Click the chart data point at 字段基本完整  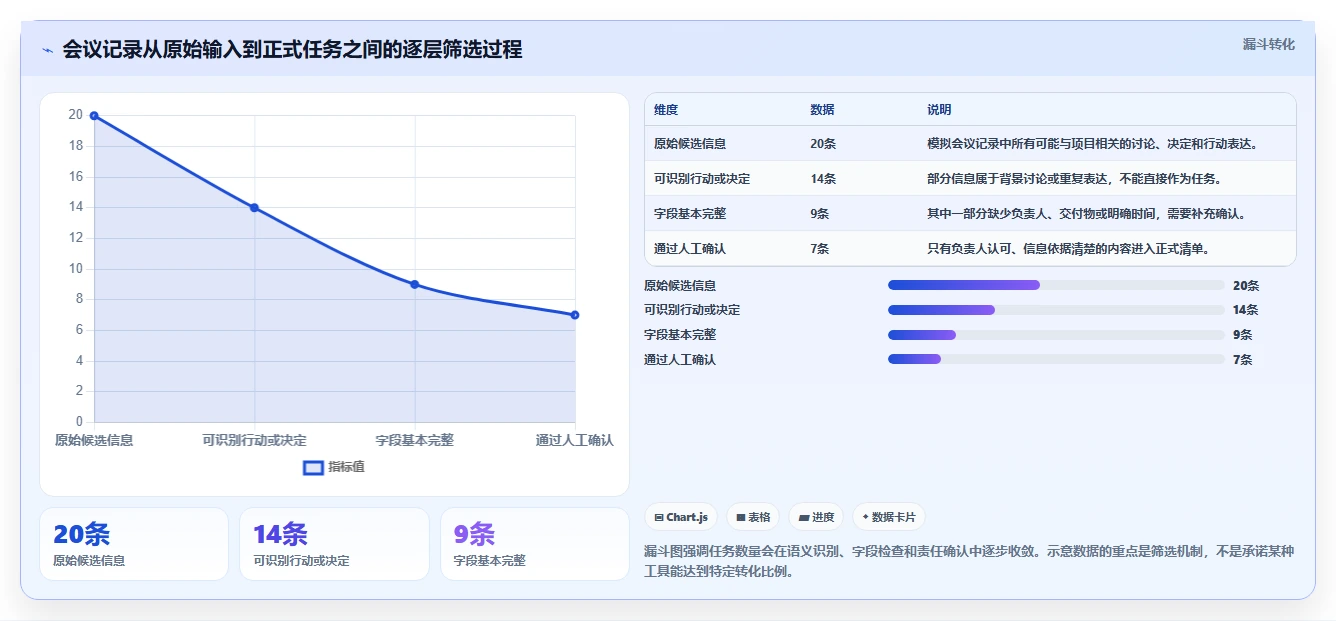414,285
